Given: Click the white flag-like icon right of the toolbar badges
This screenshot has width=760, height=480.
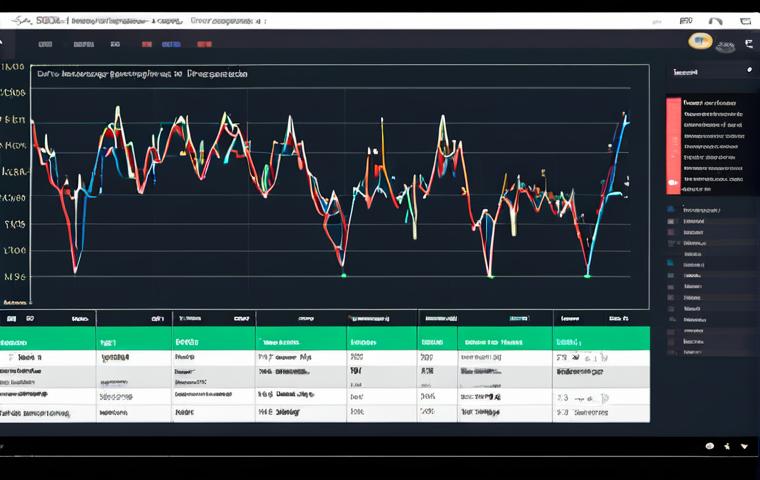Looking at the screenshot, I should pos(748,44).
